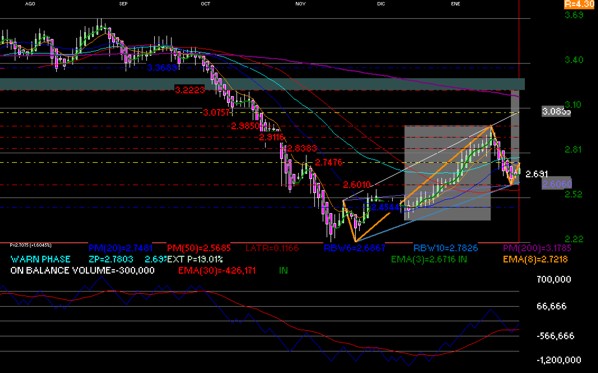Click the -1,200,000 volume scale value
The image size is (598, 373).
coord(559,360)
